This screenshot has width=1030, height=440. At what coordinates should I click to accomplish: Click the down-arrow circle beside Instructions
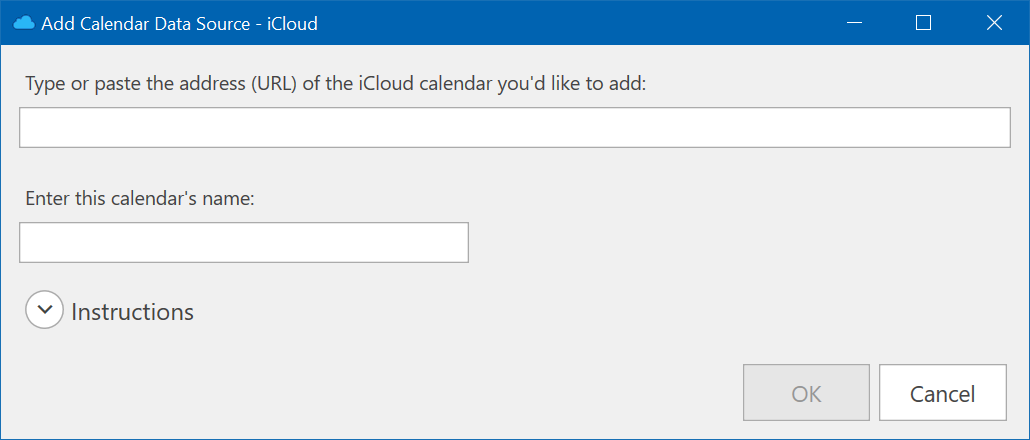point(45,310)
